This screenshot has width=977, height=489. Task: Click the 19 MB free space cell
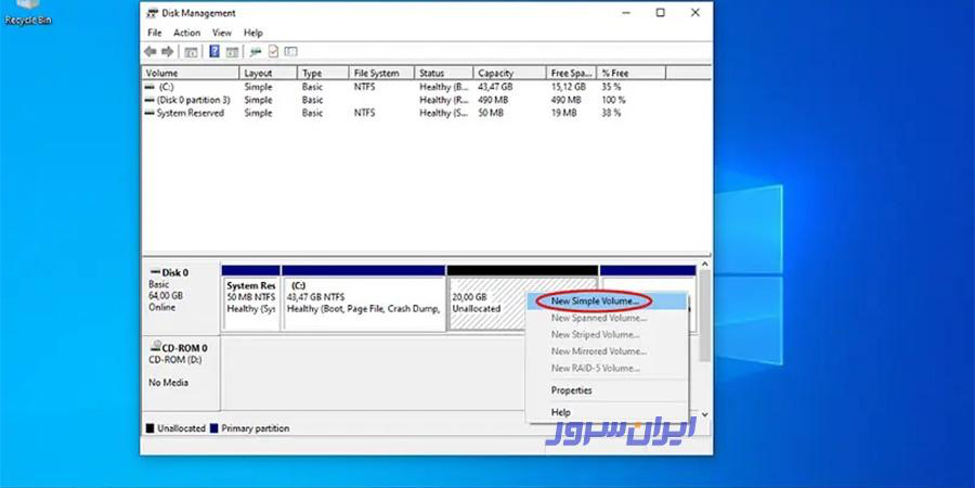564,113
